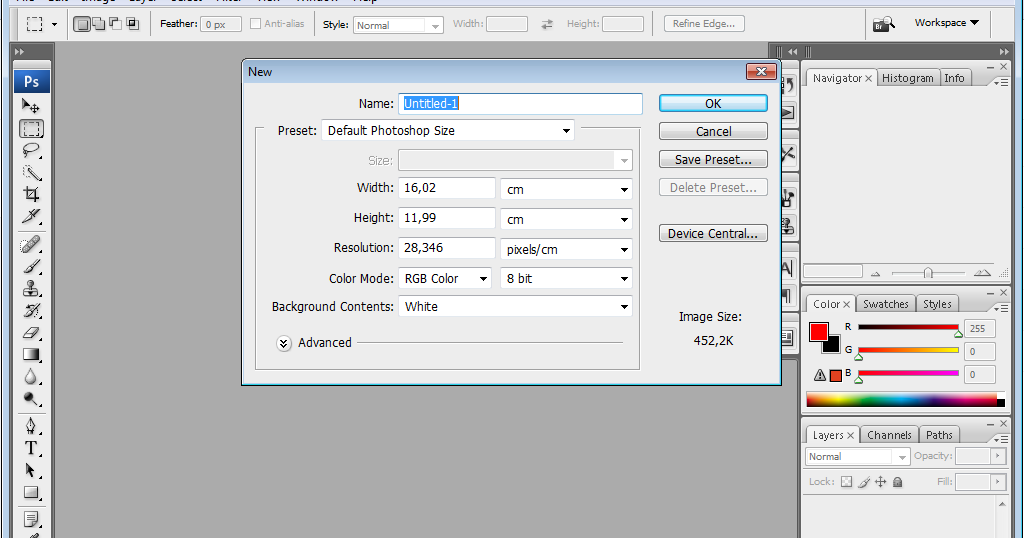The height and width of the screenshot is (538, 1024).
Task: Open the Color Mode dropdown
Action: [445, 278]
